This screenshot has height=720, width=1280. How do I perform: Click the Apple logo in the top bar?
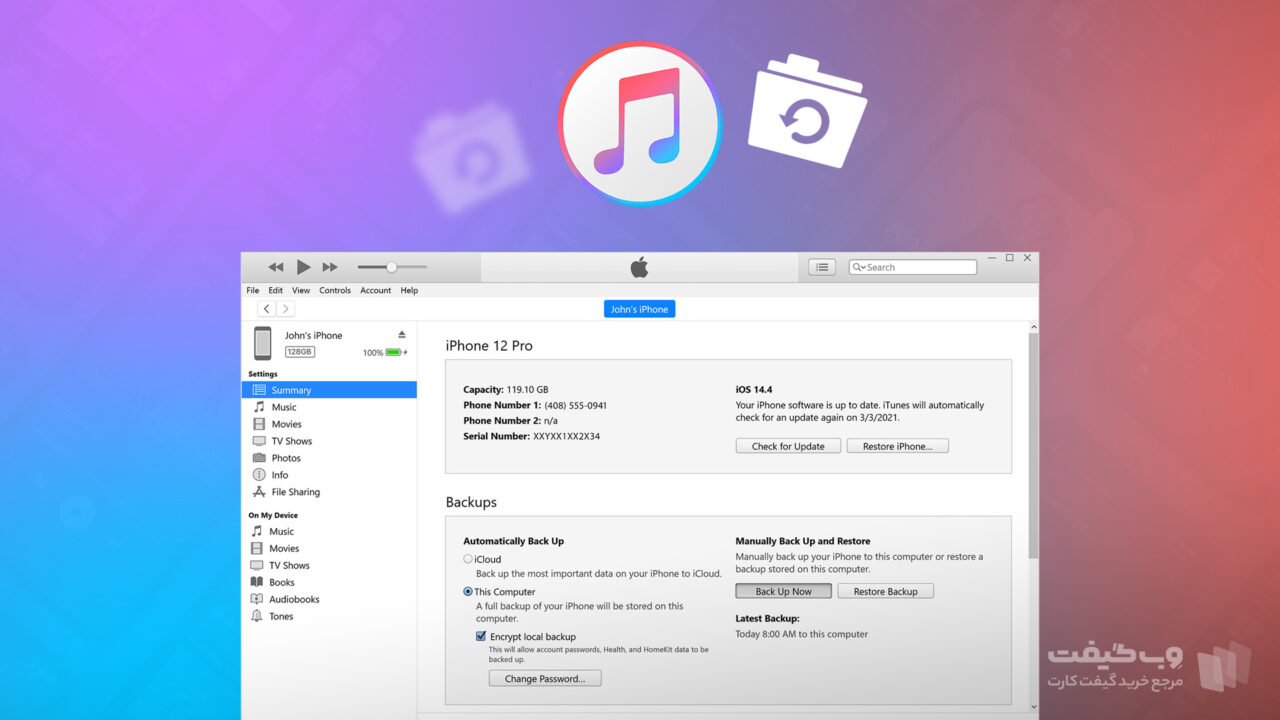point(639,267)
